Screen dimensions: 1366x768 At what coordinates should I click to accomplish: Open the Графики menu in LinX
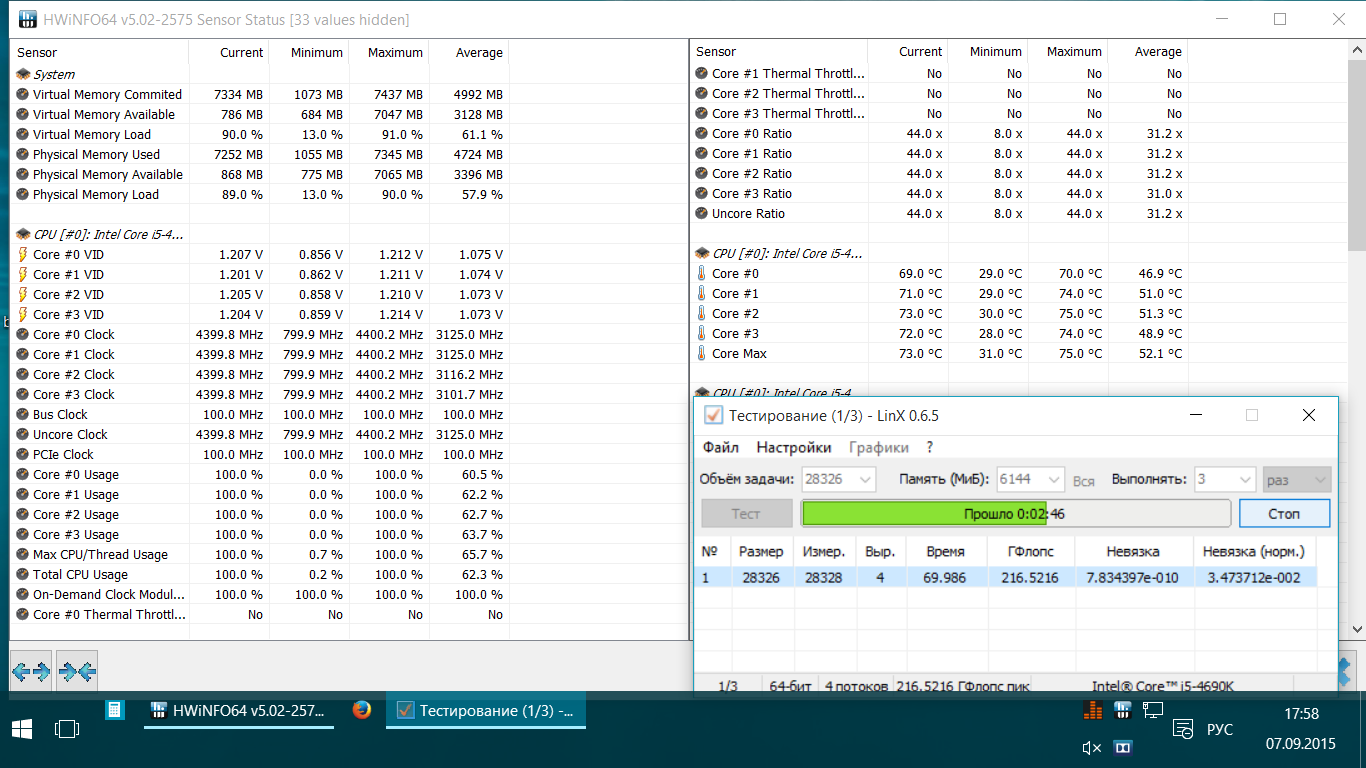879,447
